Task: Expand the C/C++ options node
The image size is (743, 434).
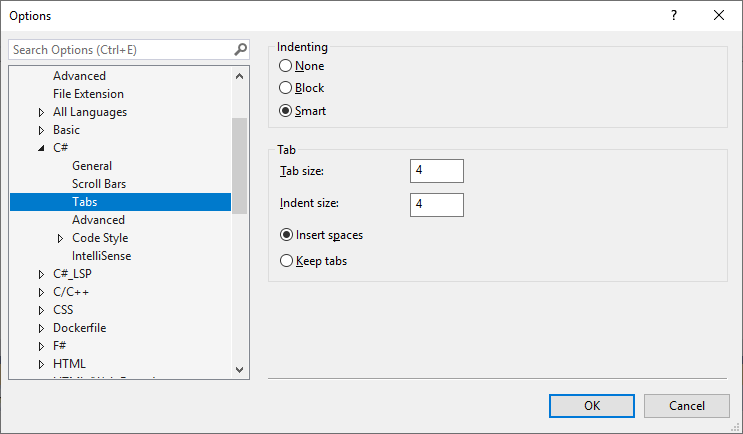Action: click(41, 292)
